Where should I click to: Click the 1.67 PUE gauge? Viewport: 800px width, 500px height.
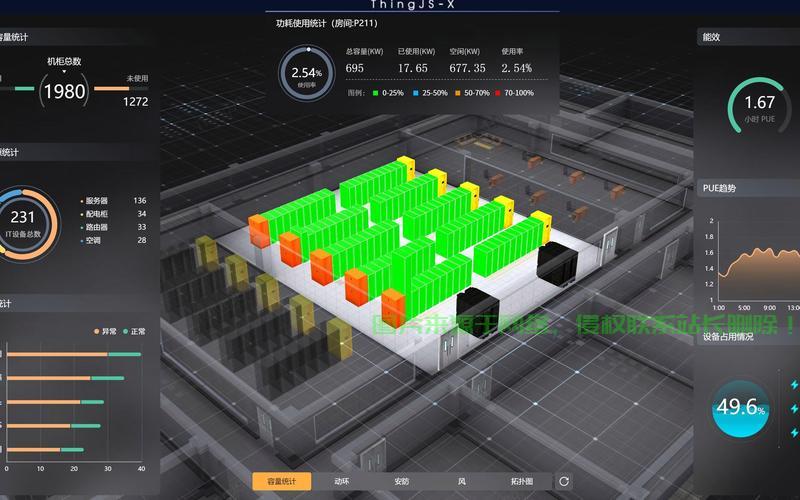tap(760, 106)
